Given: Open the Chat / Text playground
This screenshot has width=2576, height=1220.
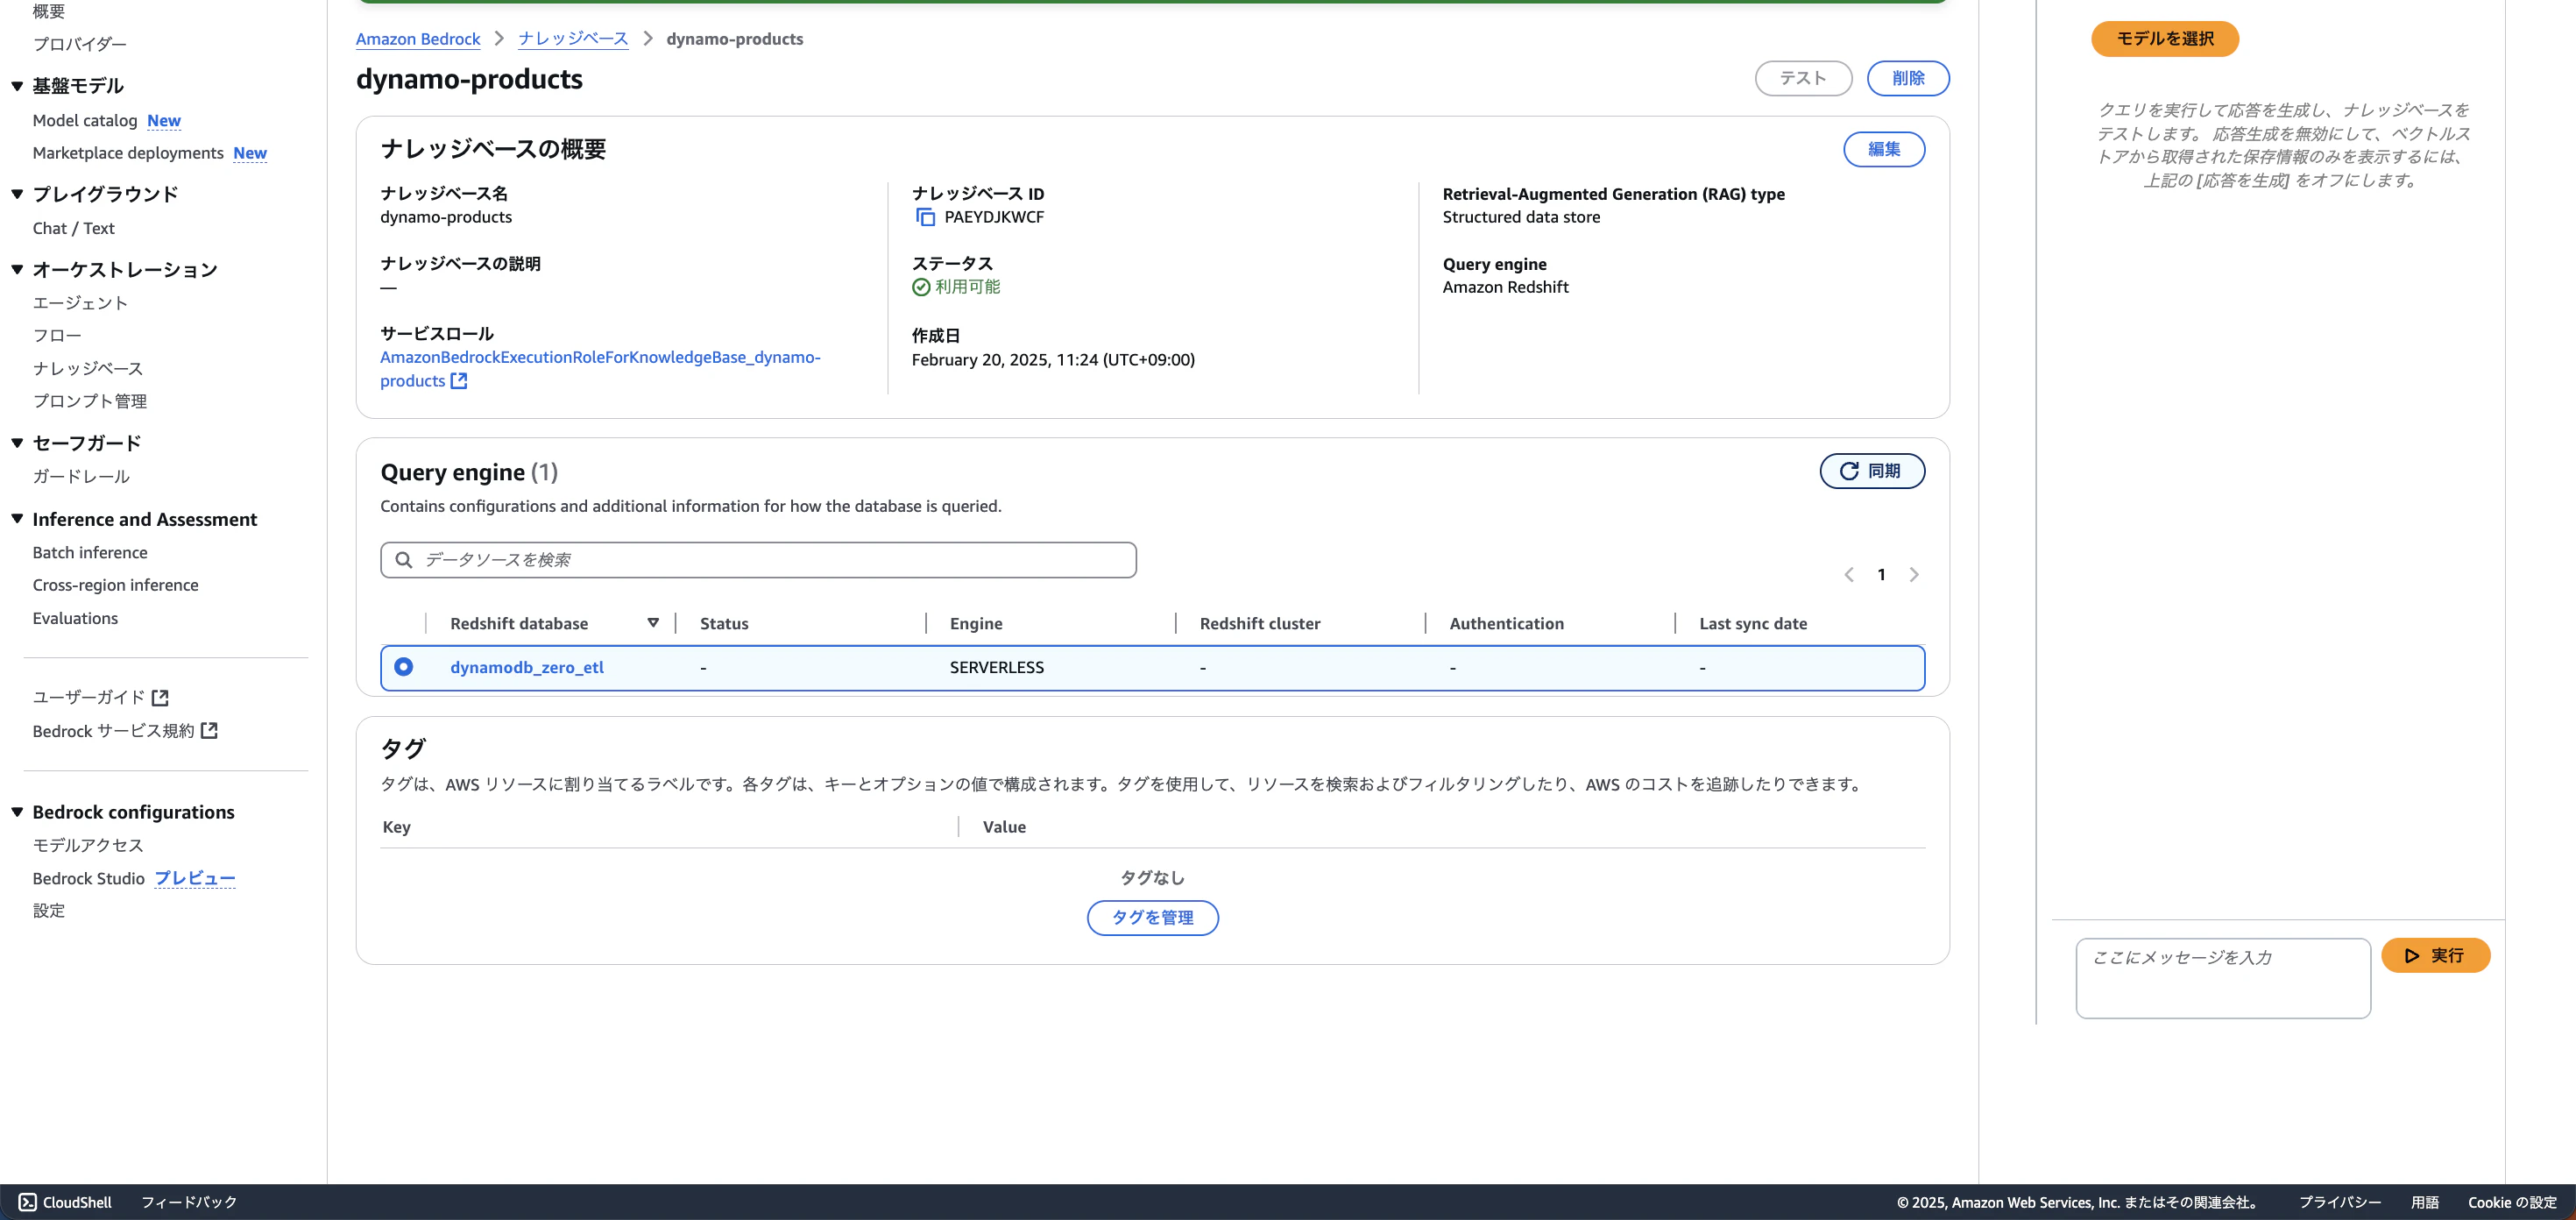Looking at the screenshot, I should tap(73, 228).
